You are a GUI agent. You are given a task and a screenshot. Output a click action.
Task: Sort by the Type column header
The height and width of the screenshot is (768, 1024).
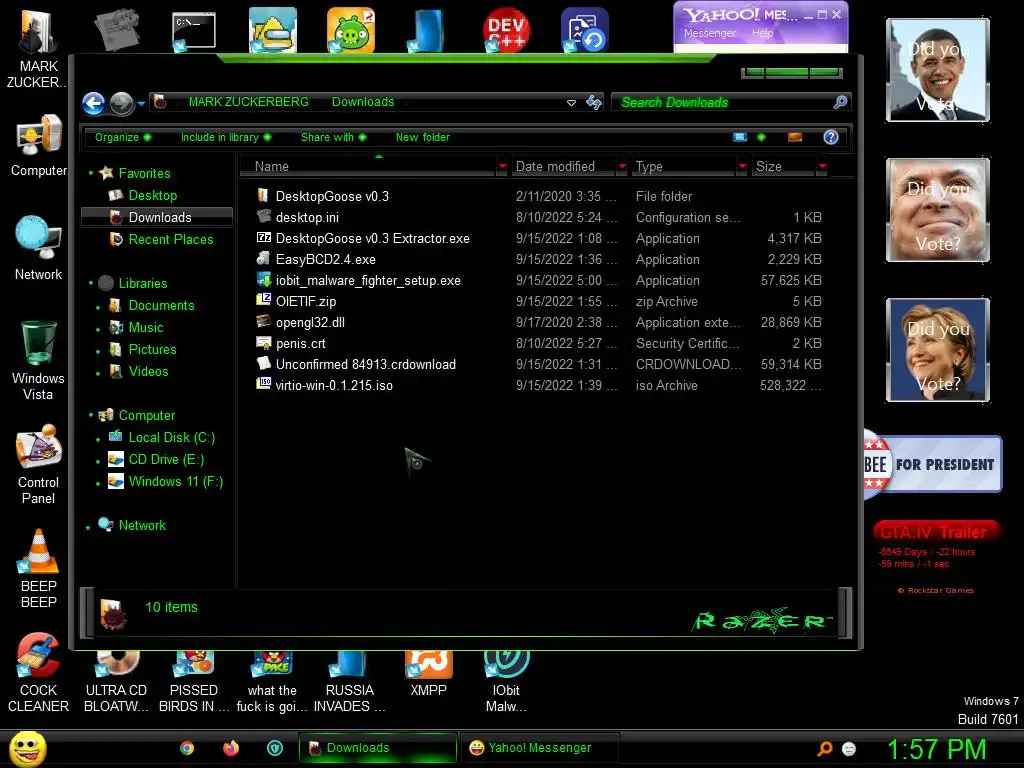coord(684,167)
